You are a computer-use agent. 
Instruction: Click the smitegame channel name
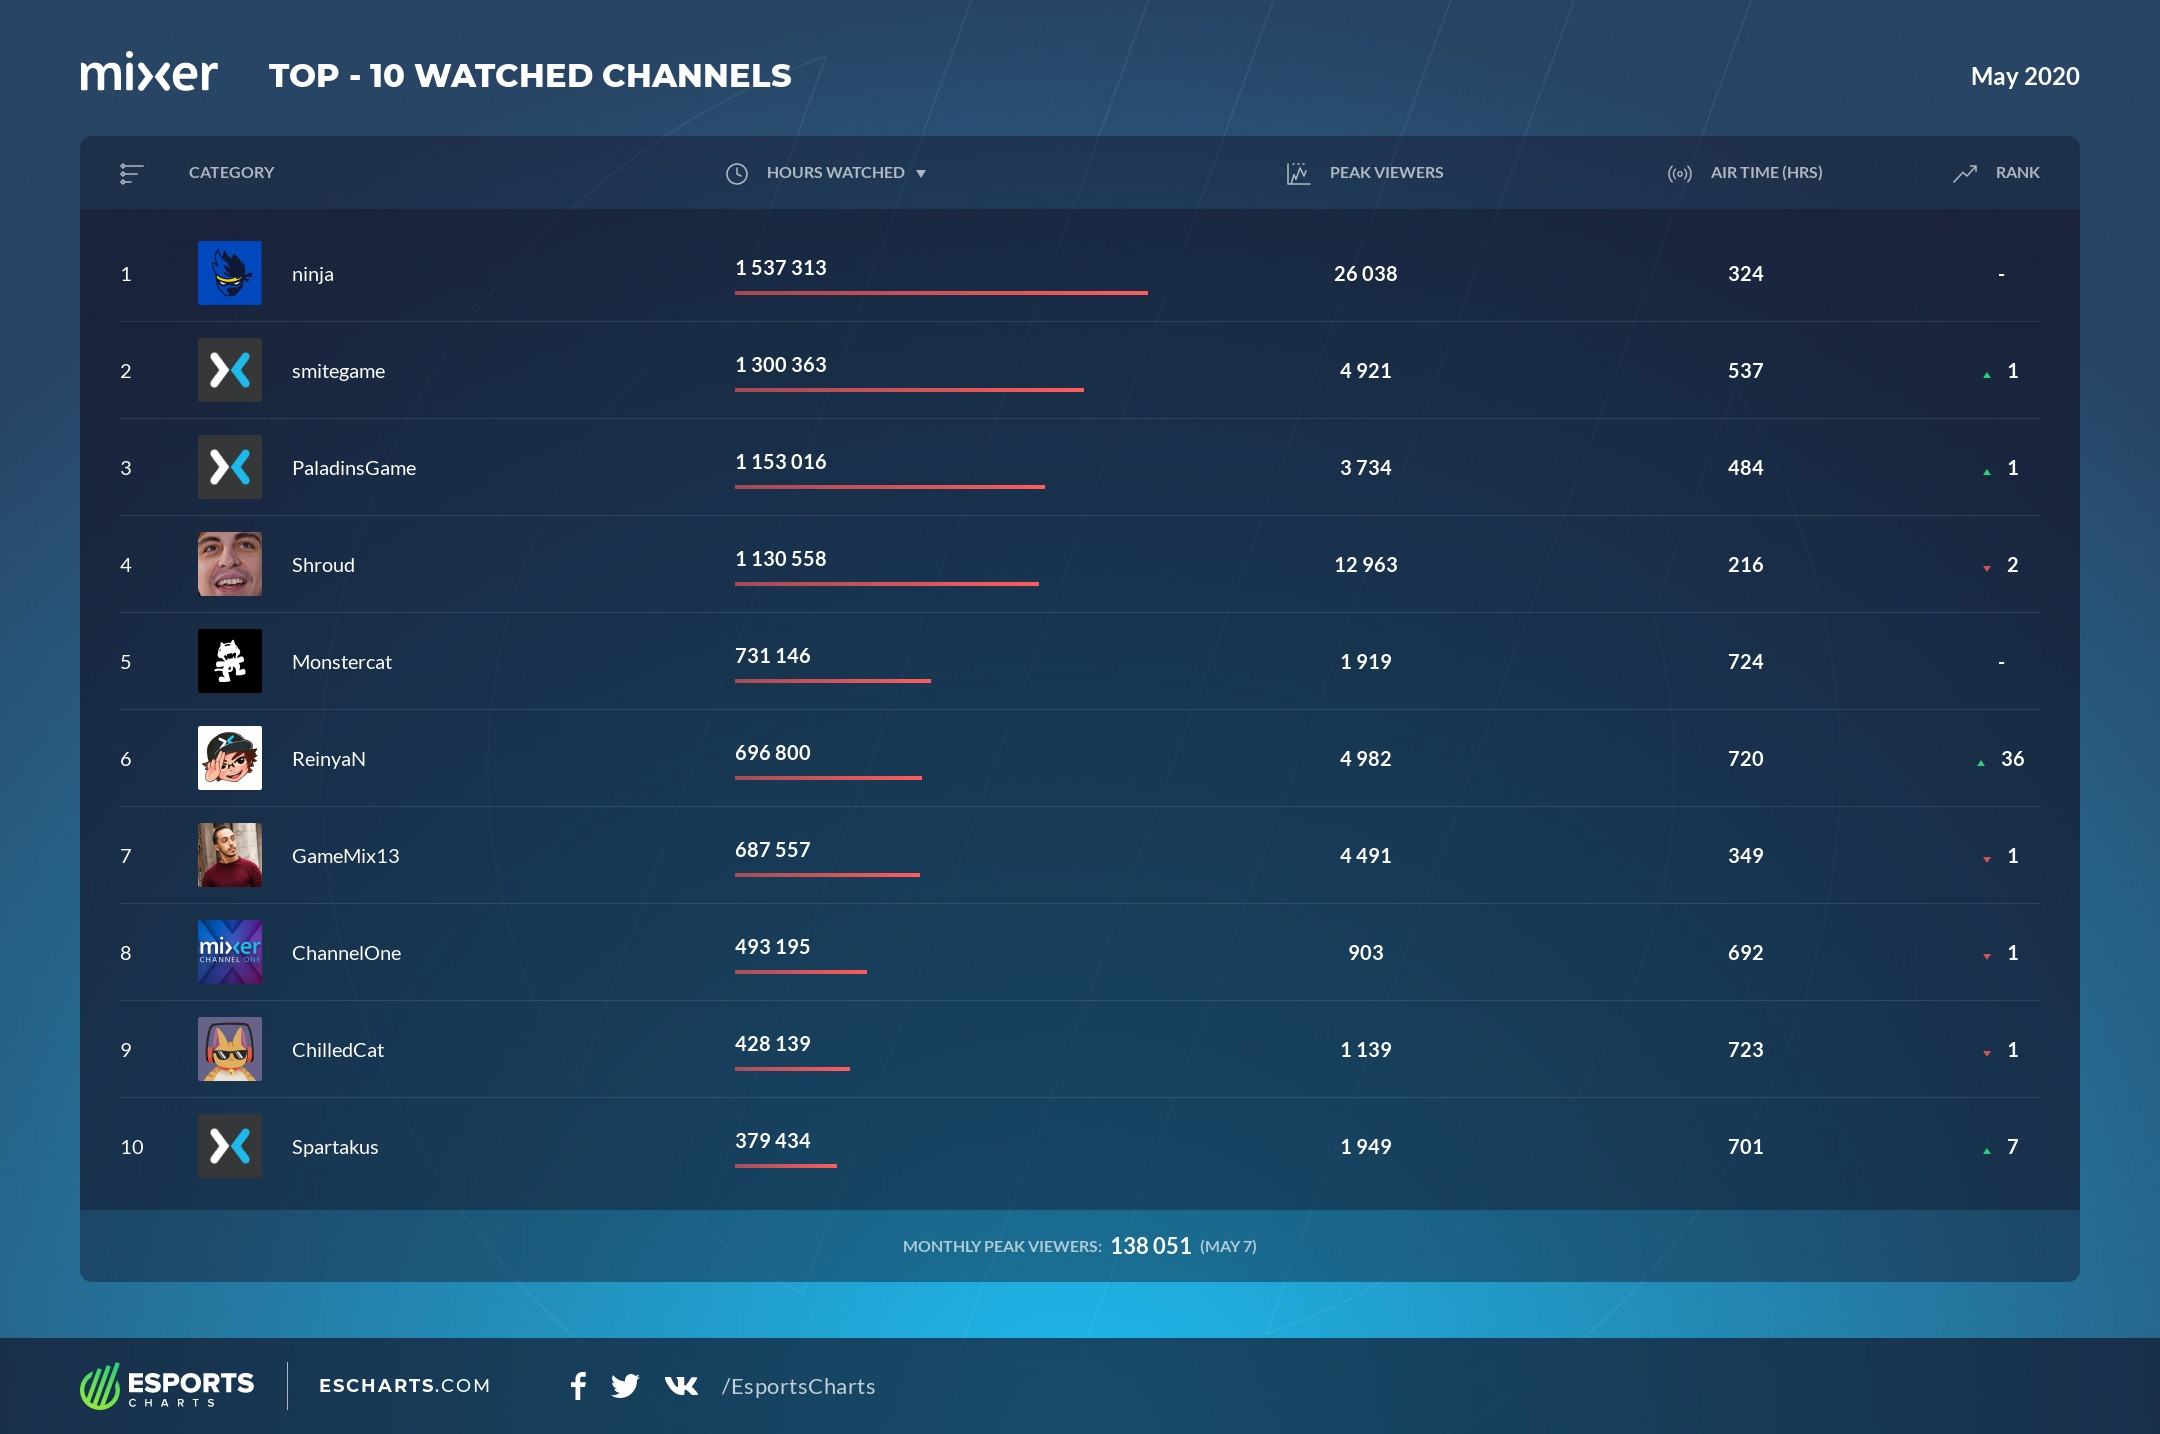pyautogui.click(x=338, y=371)
